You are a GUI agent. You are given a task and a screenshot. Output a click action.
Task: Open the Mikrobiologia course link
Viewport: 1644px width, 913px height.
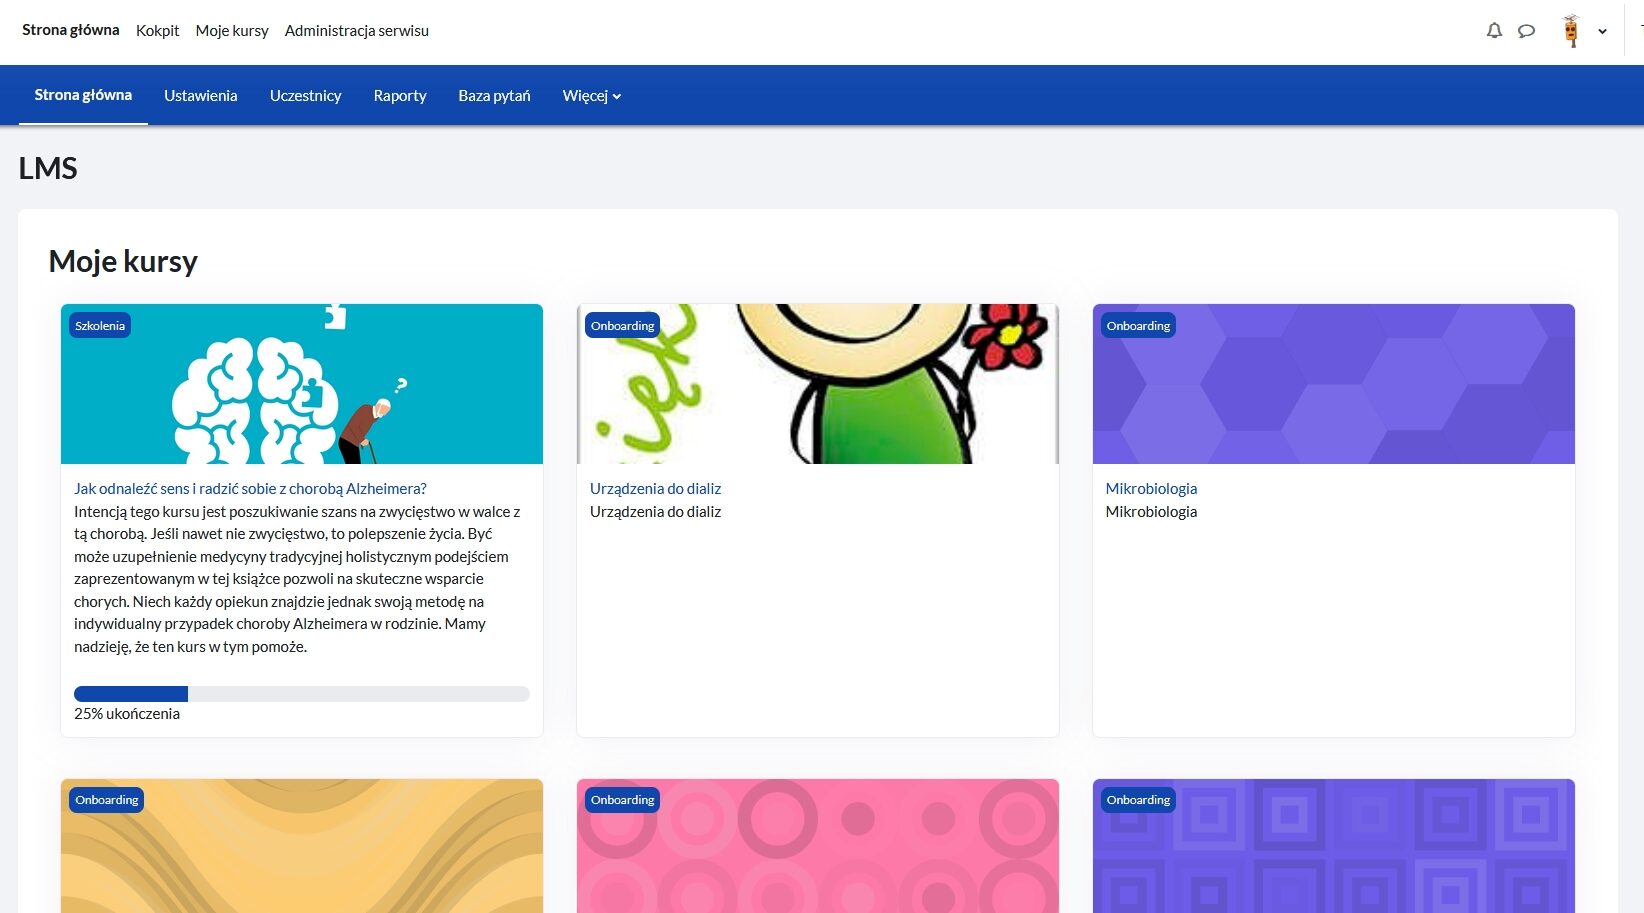click(x=1151, y=489)
